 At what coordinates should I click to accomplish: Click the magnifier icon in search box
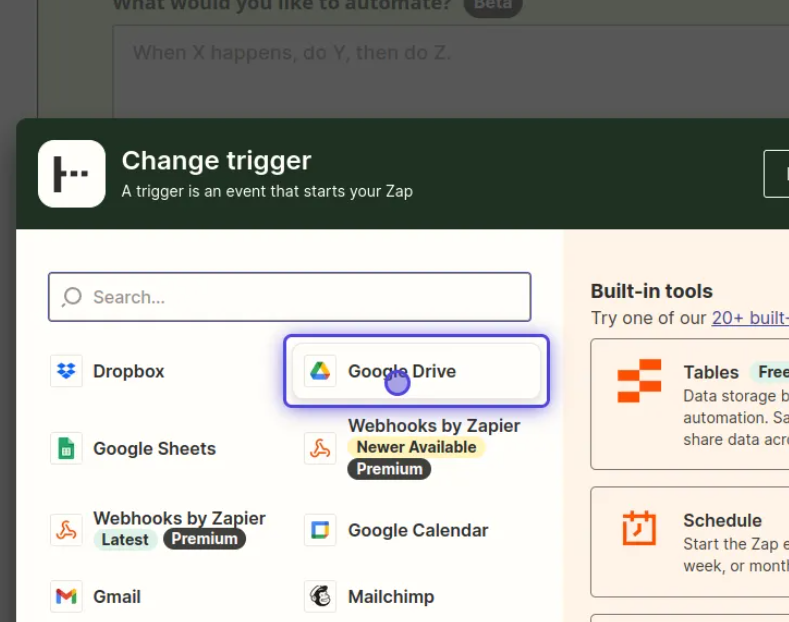[x=72, y=297]
